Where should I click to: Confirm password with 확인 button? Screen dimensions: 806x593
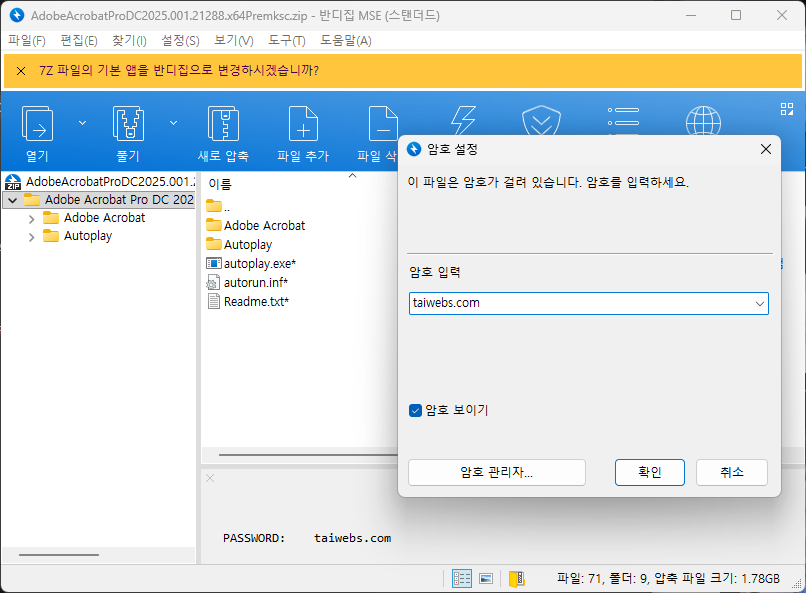[x=650, y=472]
